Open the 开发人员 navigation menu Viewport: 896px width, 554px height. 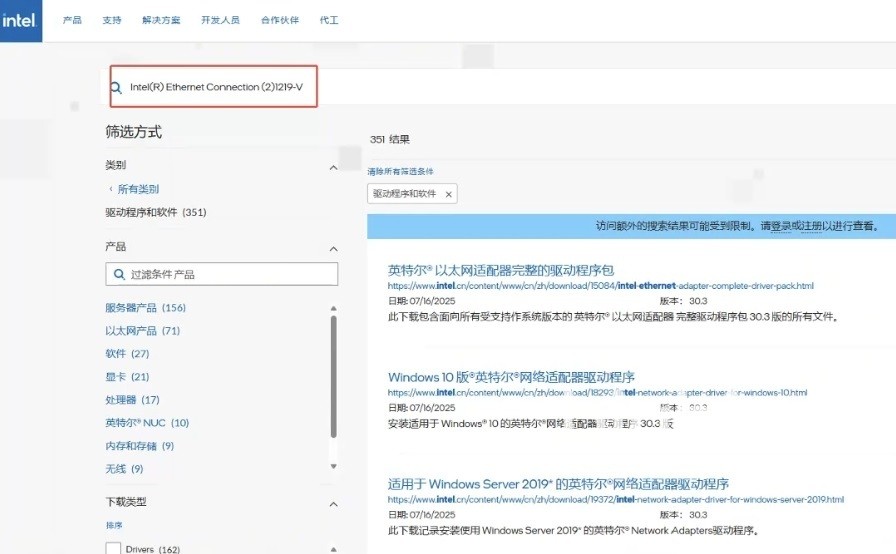[220, 20]
